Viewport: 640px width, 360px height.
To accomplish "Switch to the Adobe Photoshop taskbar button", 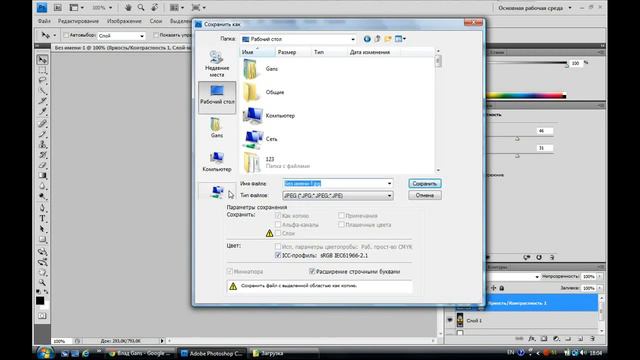I will click(x=212, y=353).
